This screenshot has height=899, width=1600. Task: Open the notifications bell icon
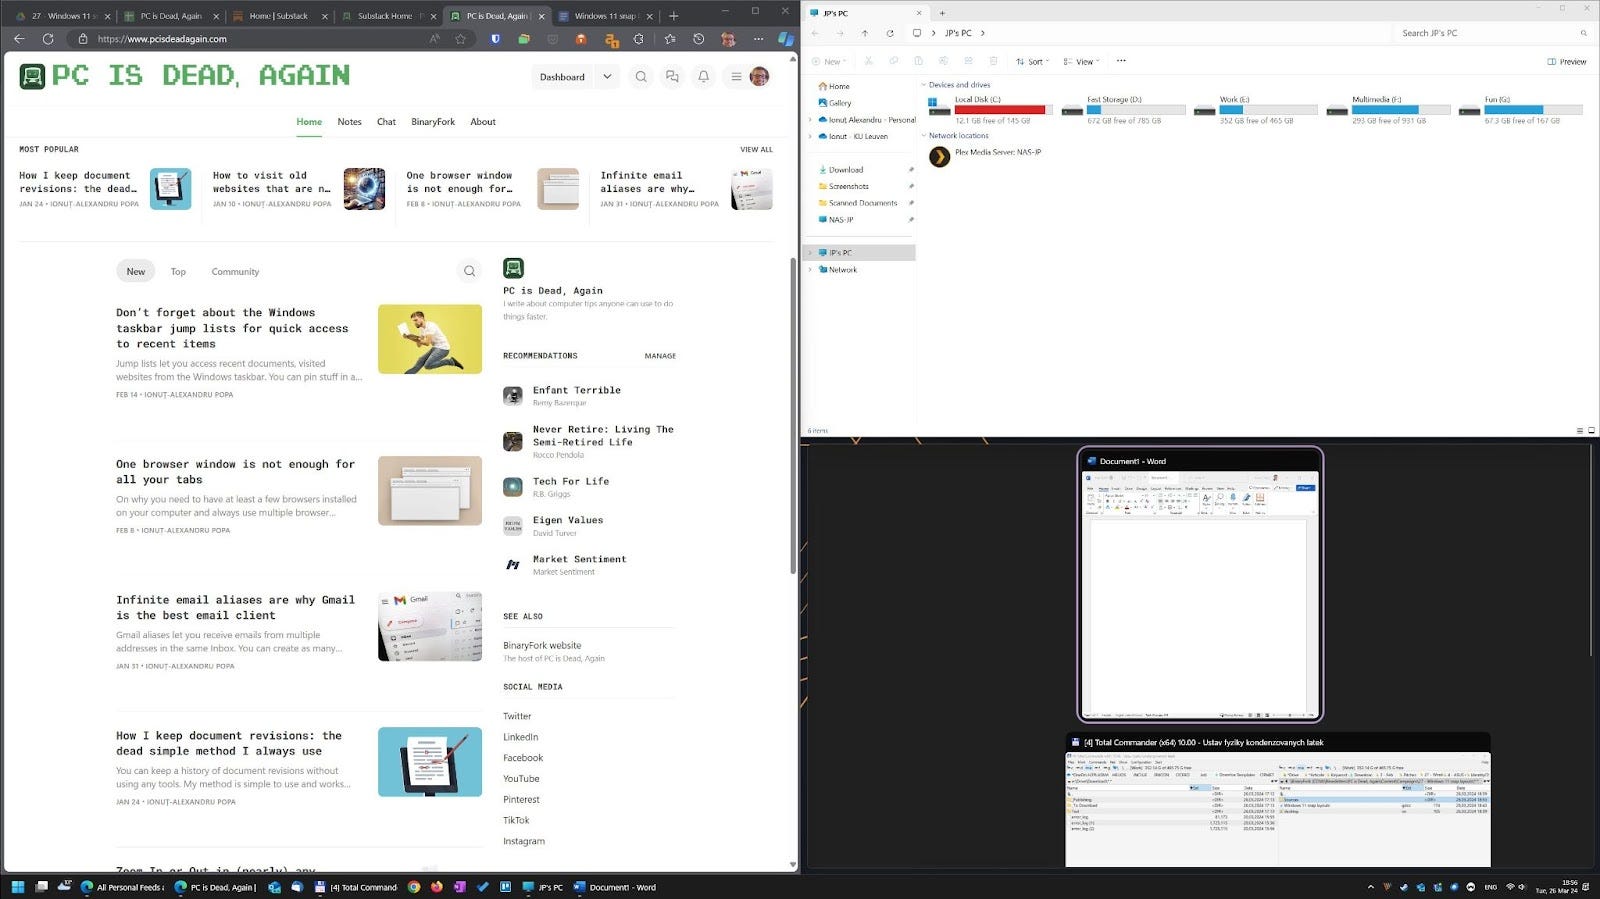click(x=703, y=77)
